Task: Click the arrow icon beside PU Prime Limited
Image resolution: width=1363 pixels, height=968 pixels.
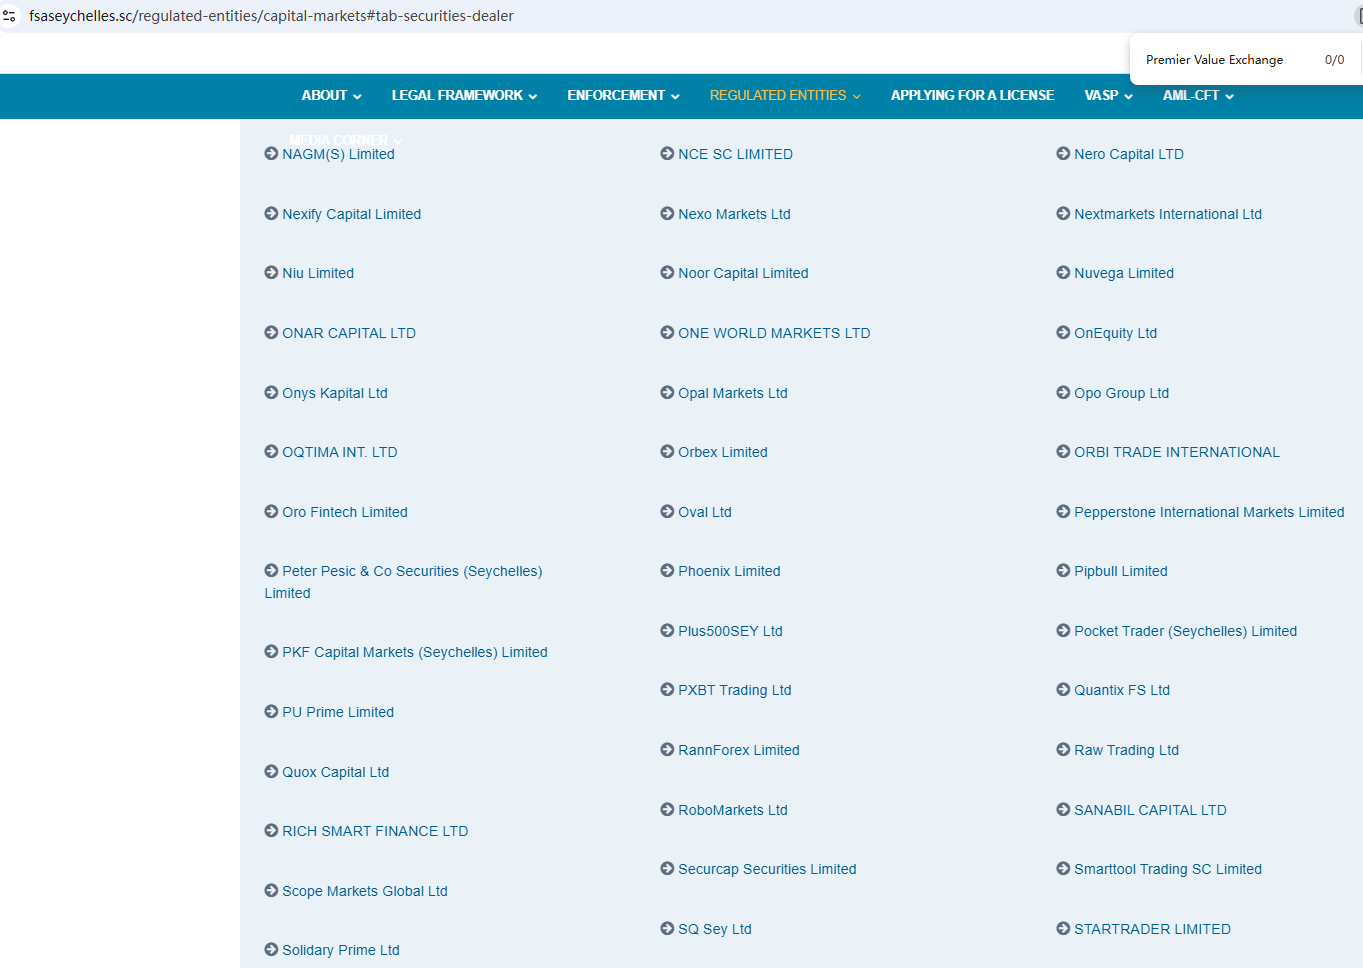Action: [x=271, y=711]
